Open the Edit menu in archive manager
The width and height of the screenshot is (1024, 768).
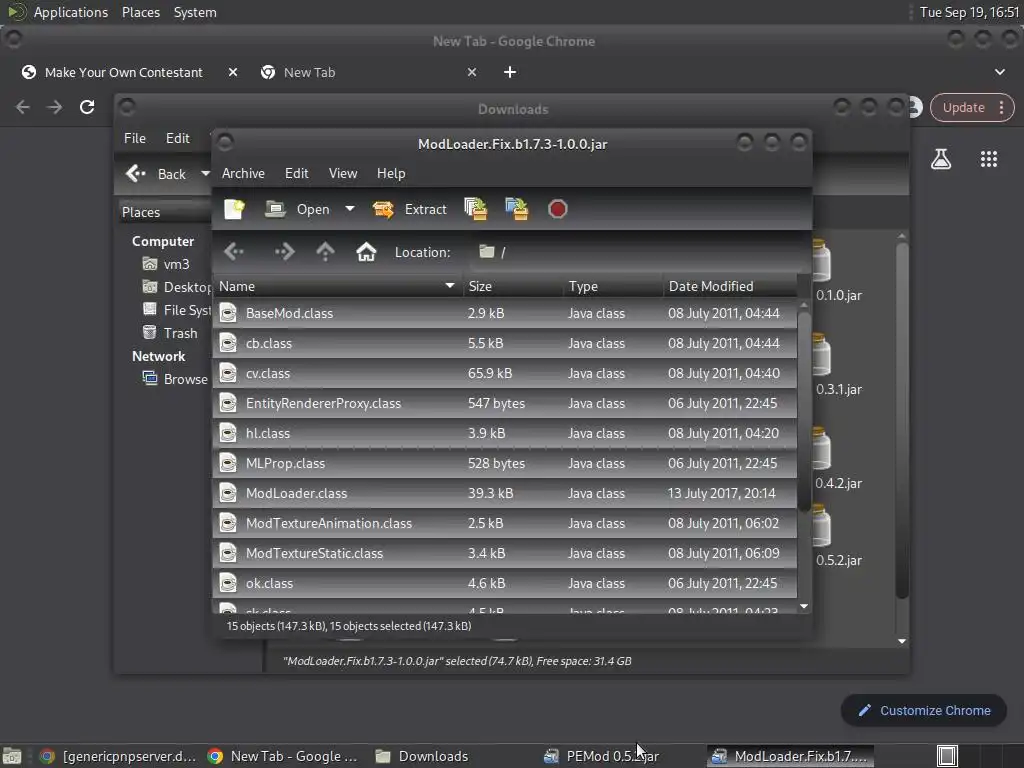[x=296, y=173]
